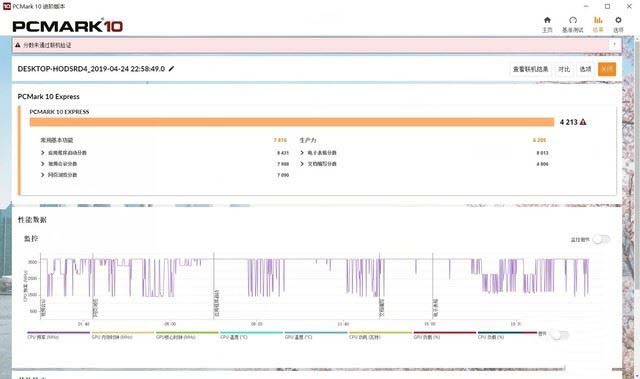Click warning icon in the pink validation banner
The width and height of the screenshot is (640, 379).
[x=18, y=45]
